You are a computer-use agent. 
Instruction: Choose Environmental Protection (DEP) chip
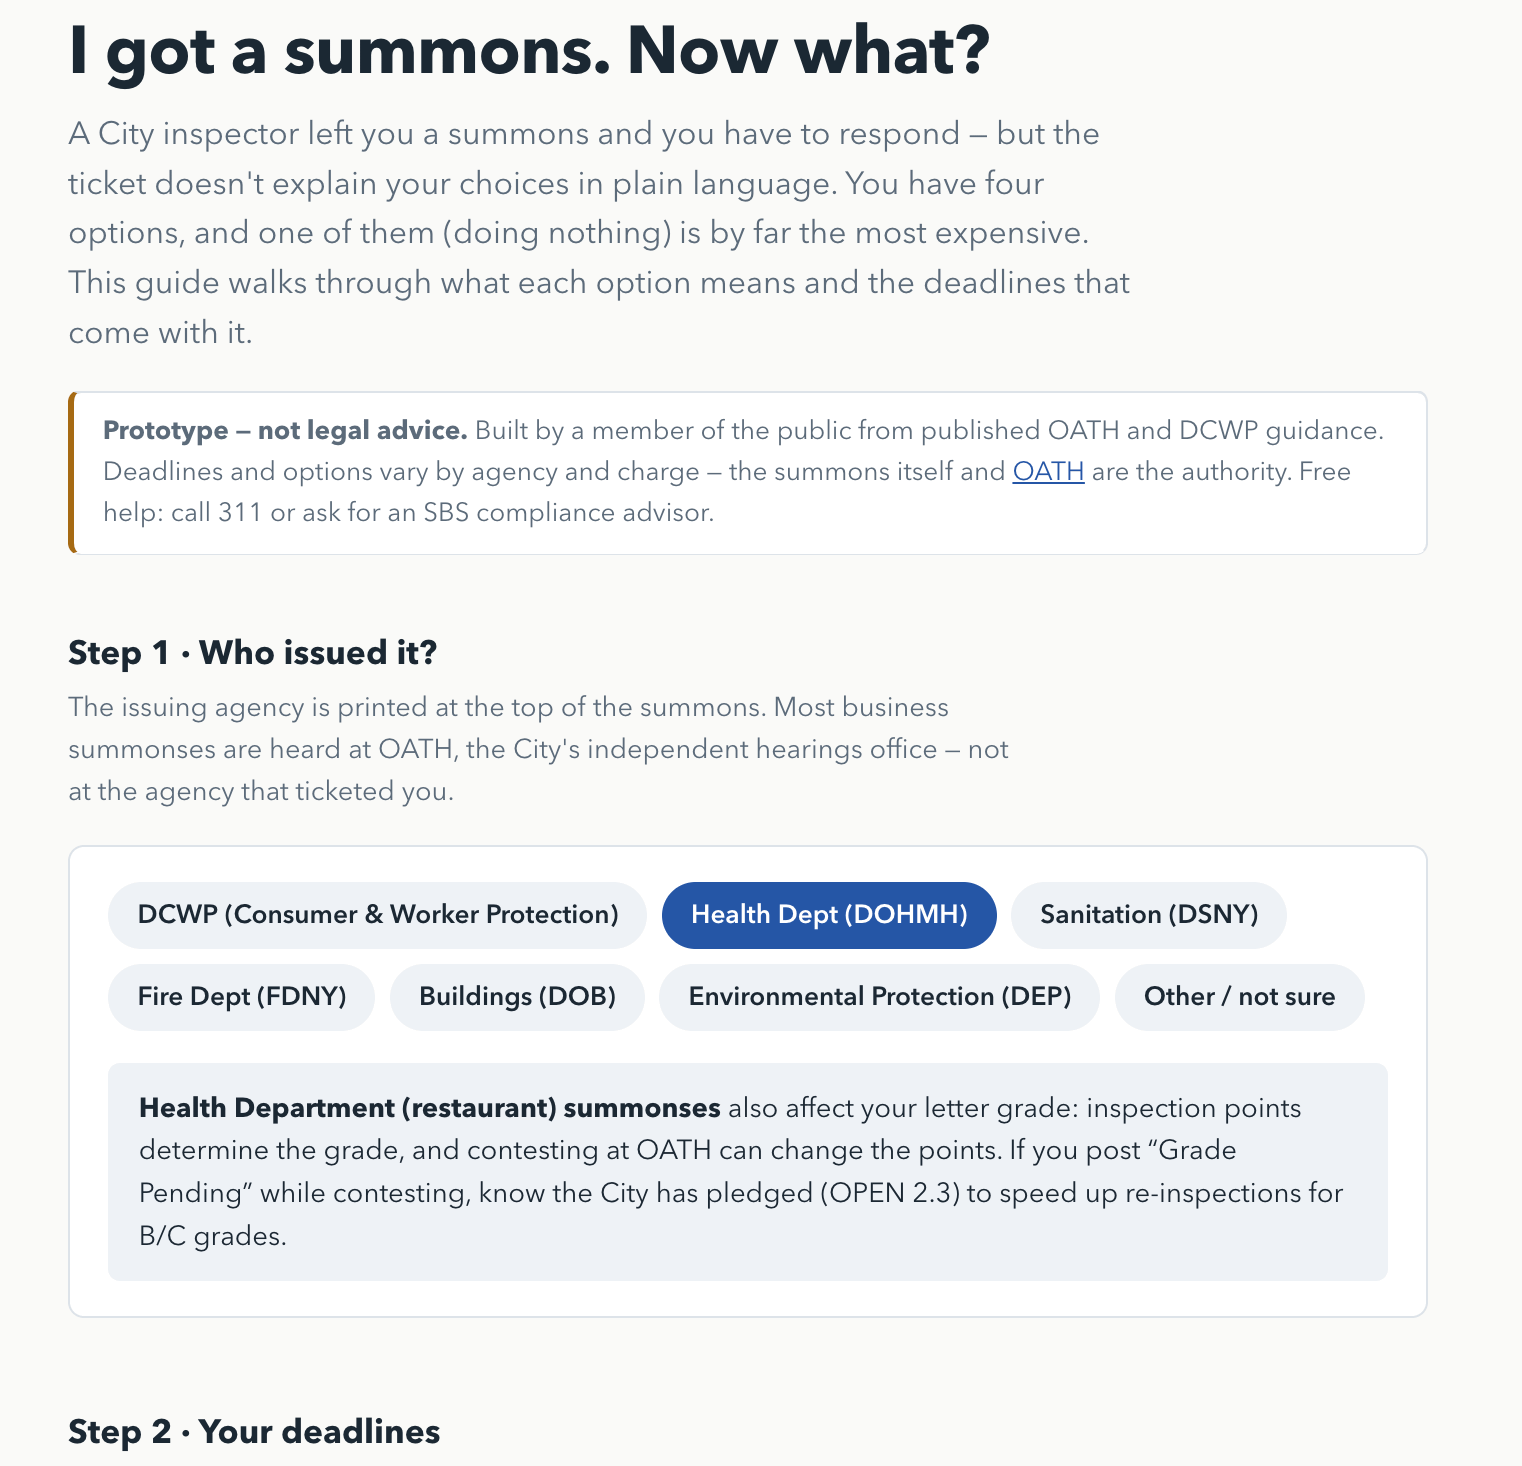click(879, 997)
